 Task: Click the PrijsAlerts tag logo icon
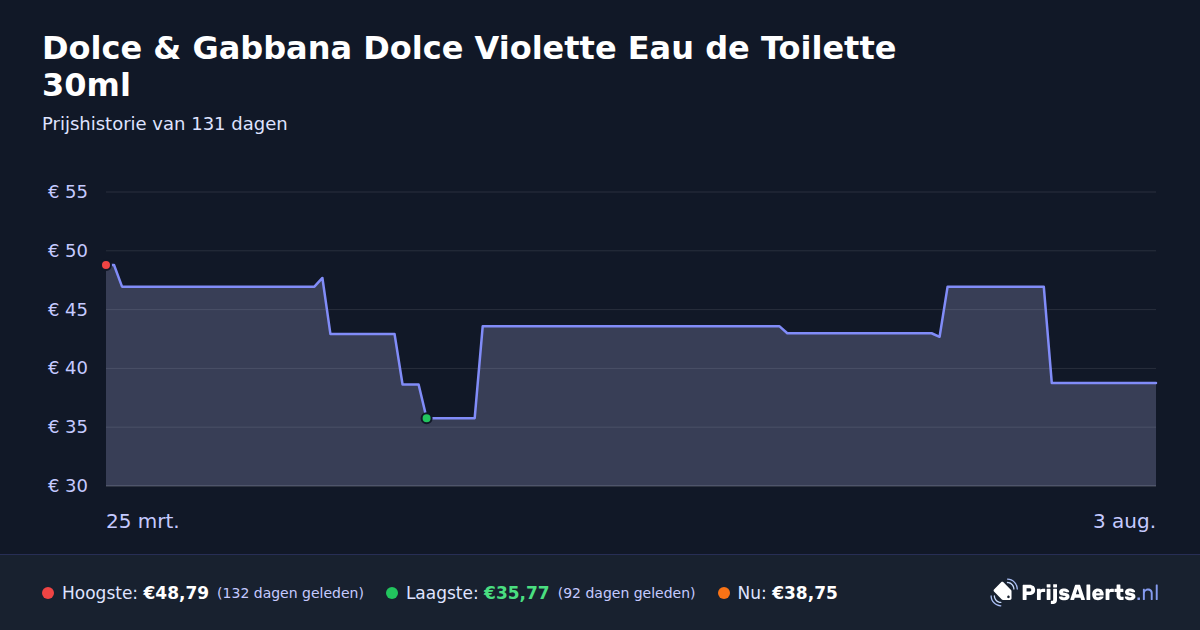coord(1003,593)
